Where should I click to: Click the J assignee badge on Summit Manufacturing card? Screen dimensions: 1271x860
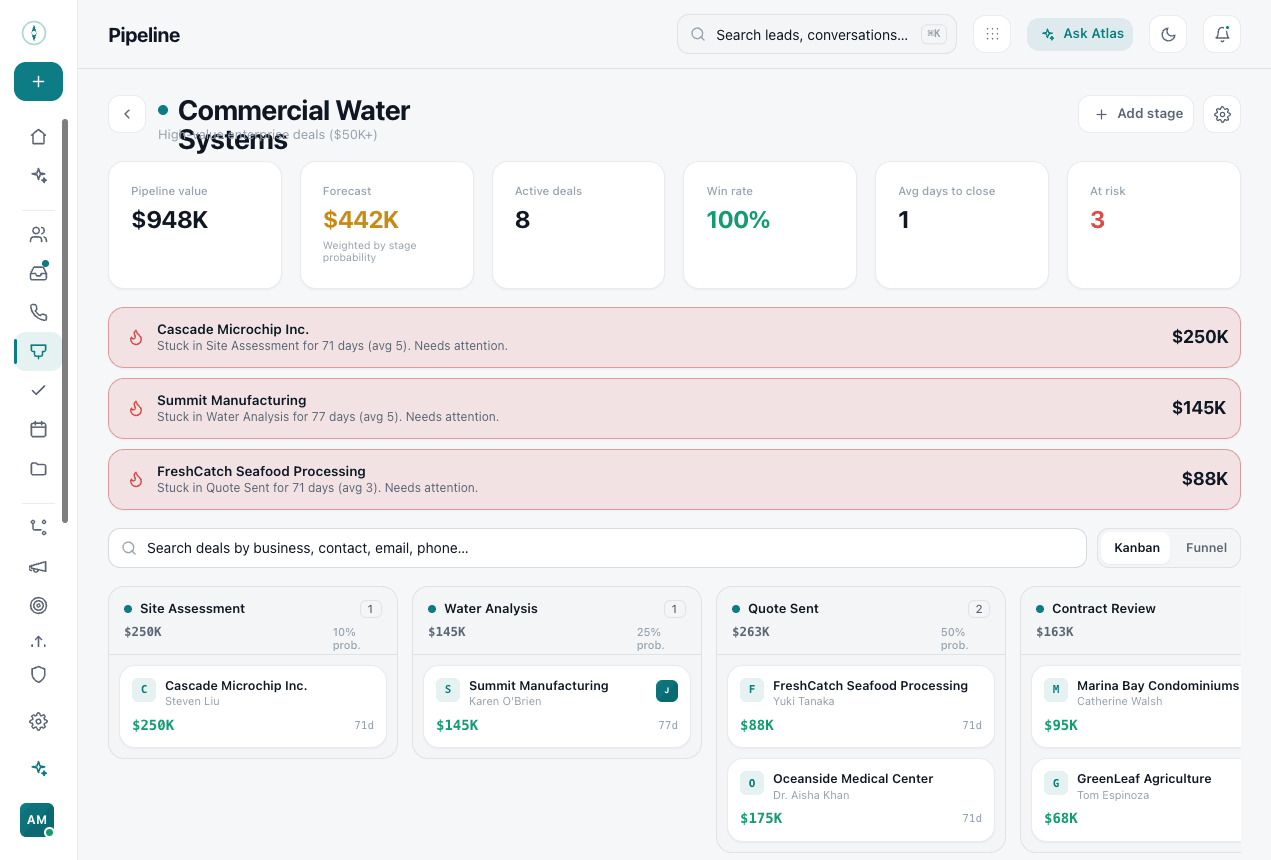pyautogui.click(x=667, y=690)
